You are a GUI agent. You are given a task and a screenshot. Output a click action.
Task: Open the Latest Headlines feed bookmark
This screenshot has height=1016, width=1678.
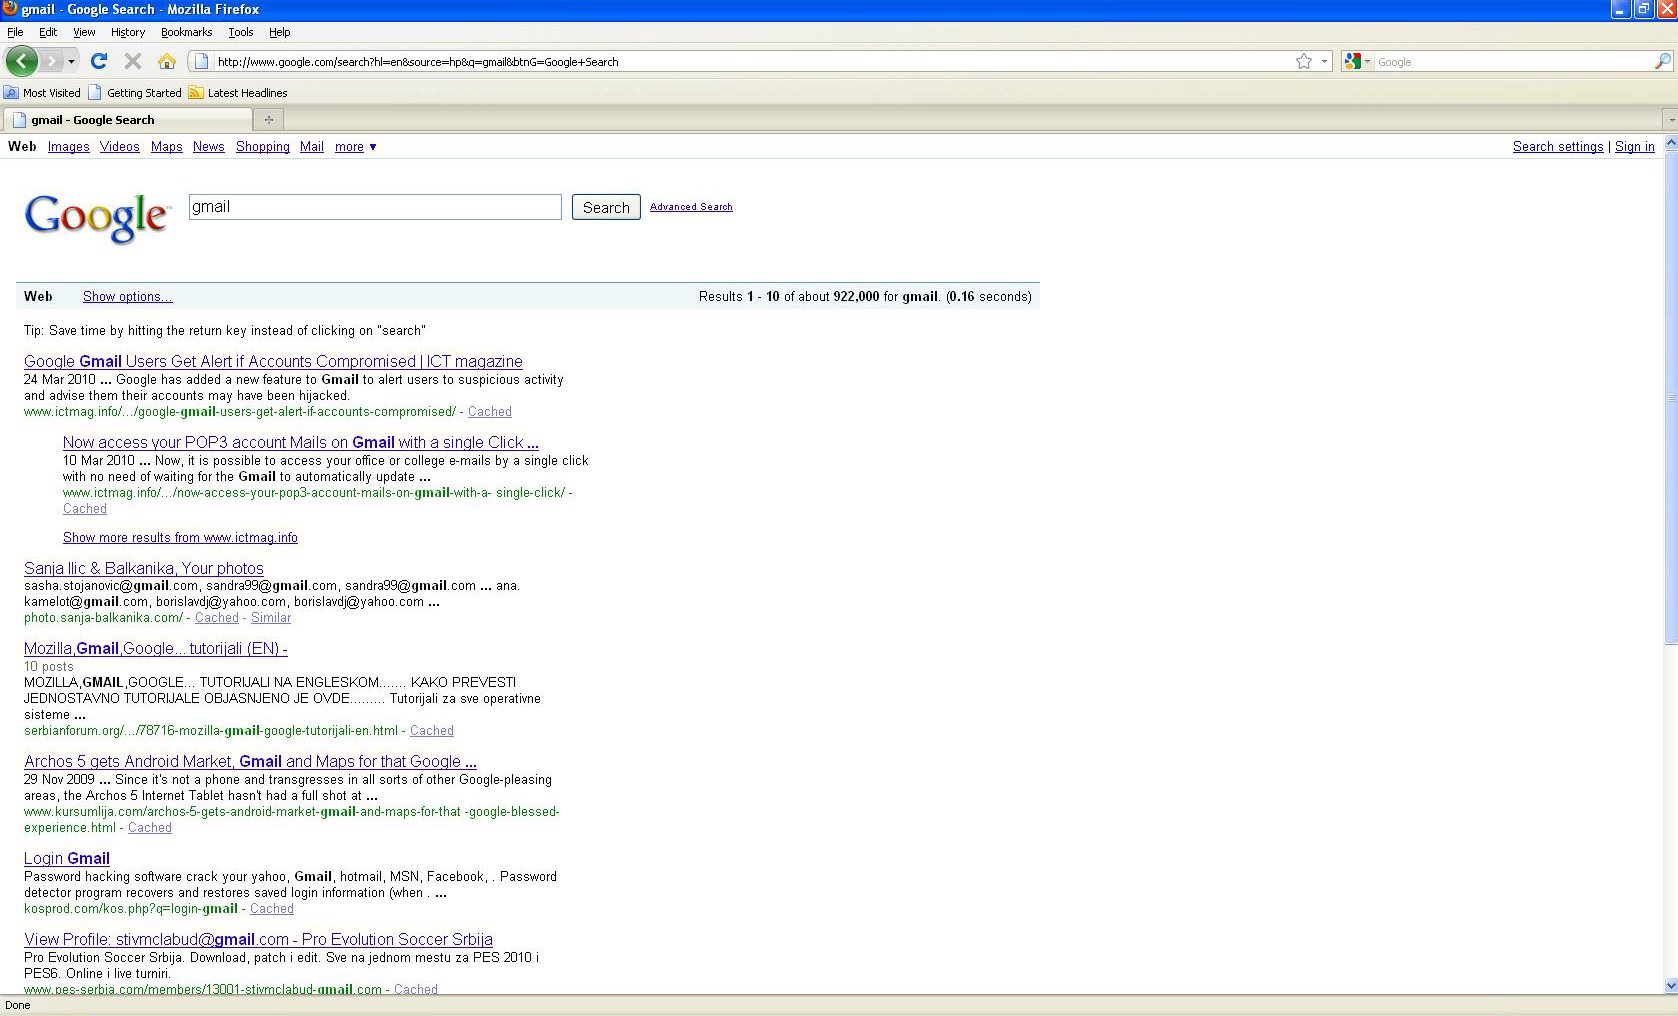point(238,93)
